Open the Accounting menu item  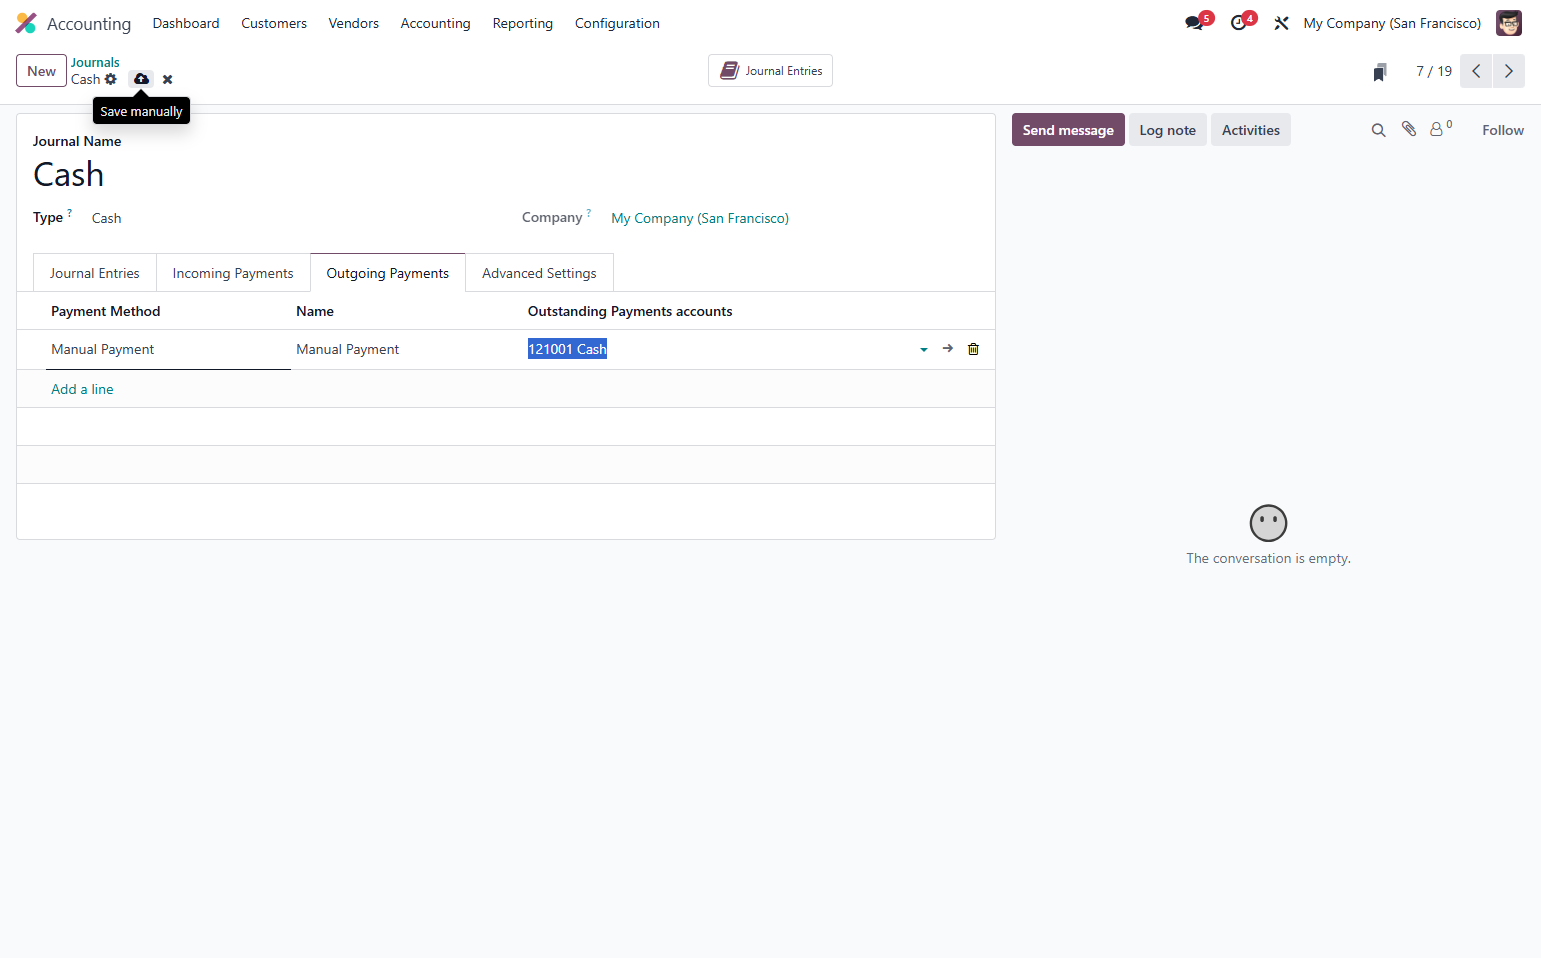point(435,23)
